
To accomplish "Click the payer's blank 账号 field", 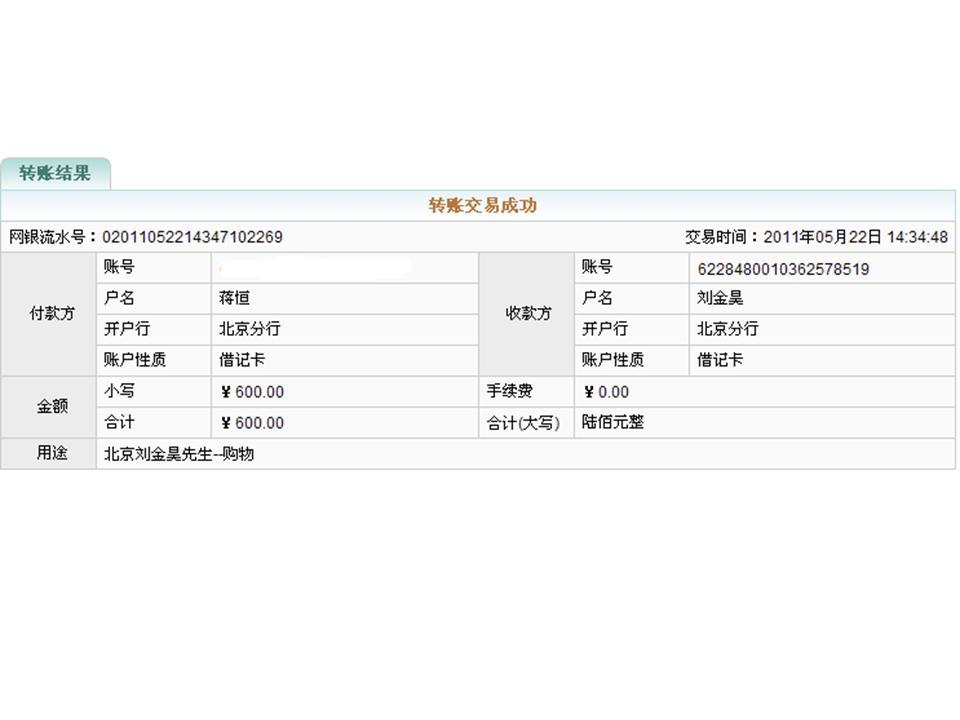I will [315, 267].
